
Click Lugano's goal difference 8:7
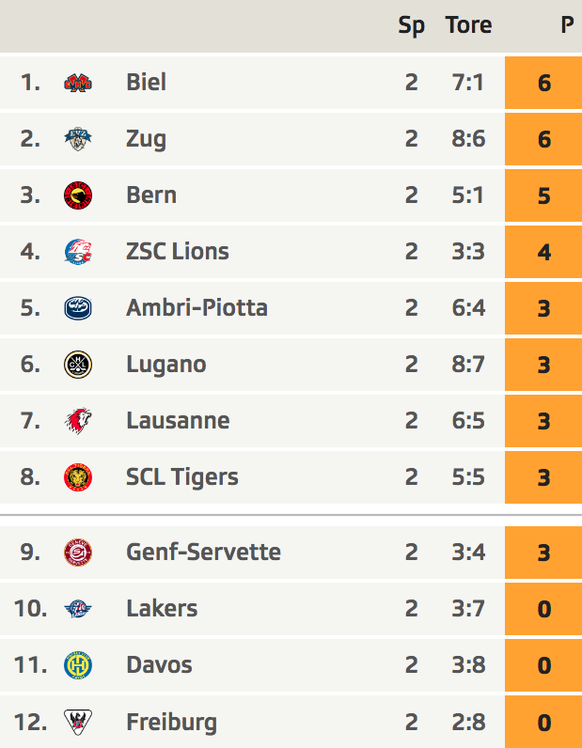[468, 364]
